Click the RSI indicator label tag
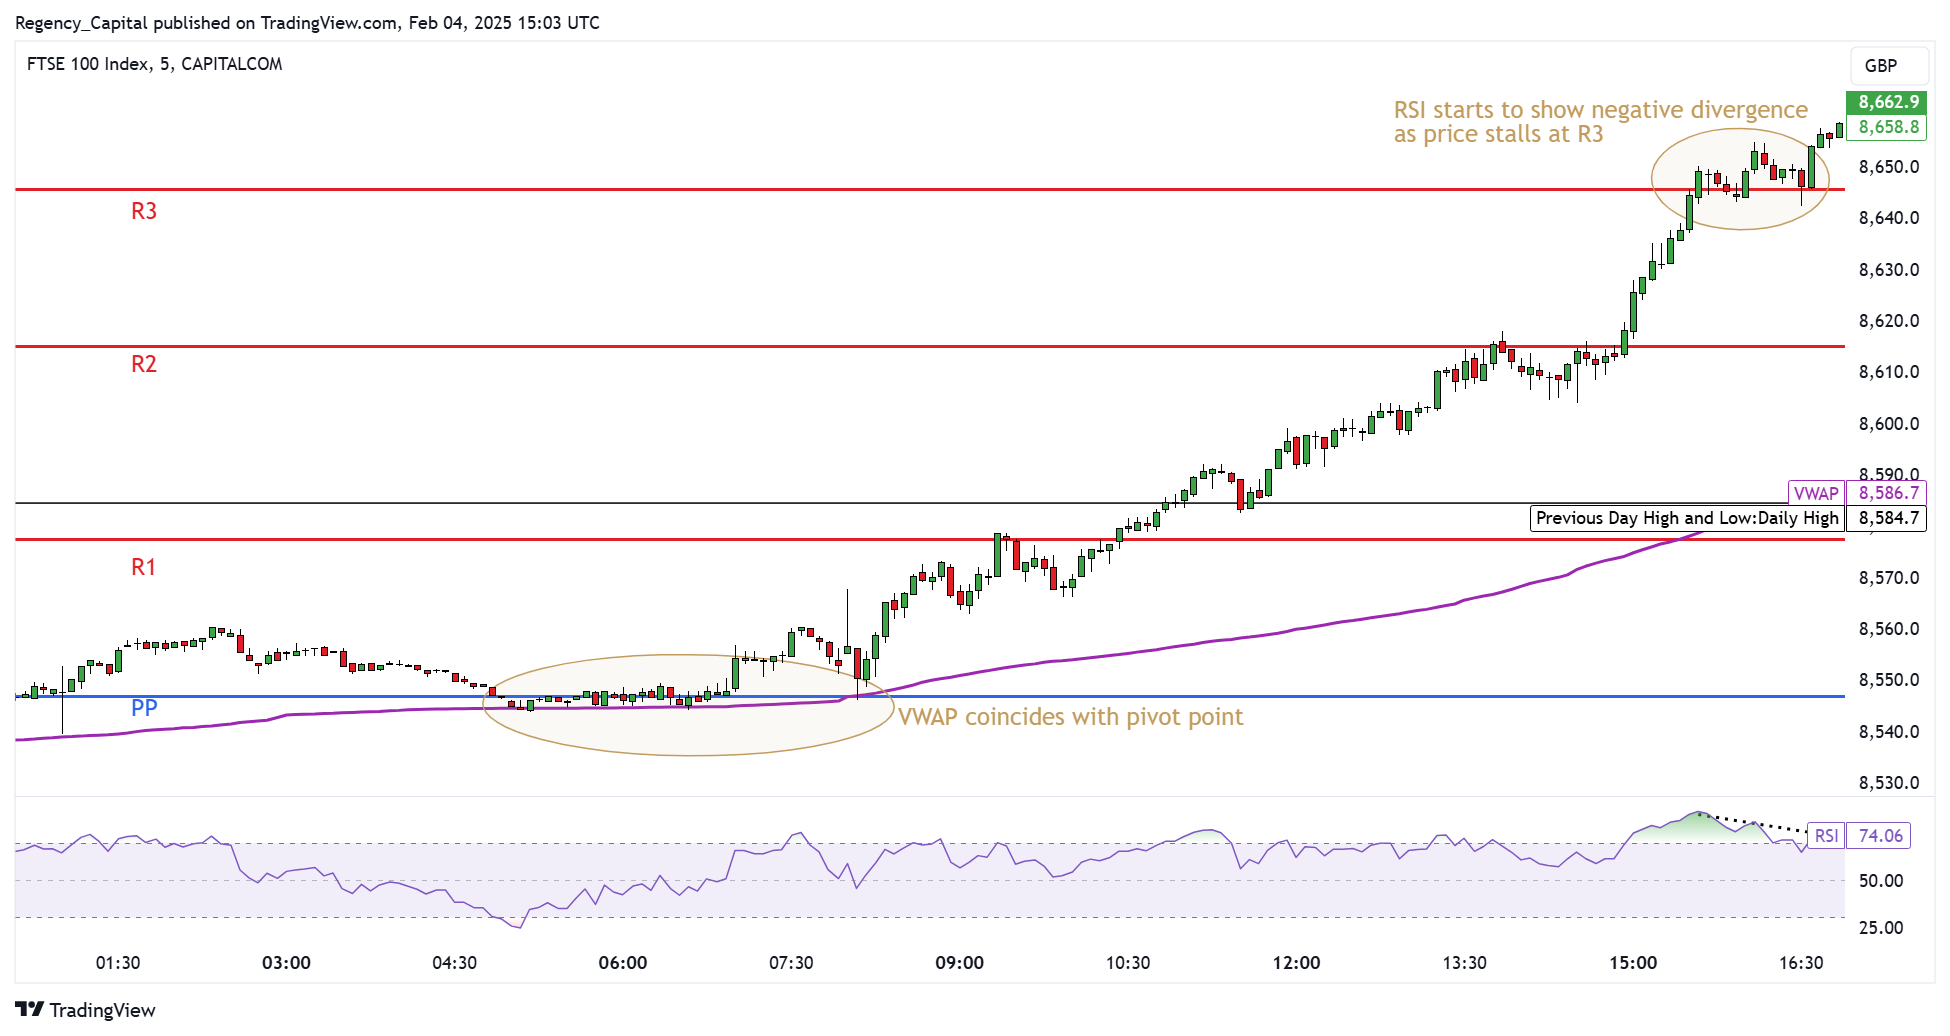The image size is (1950, 1036). [1826, 836]
